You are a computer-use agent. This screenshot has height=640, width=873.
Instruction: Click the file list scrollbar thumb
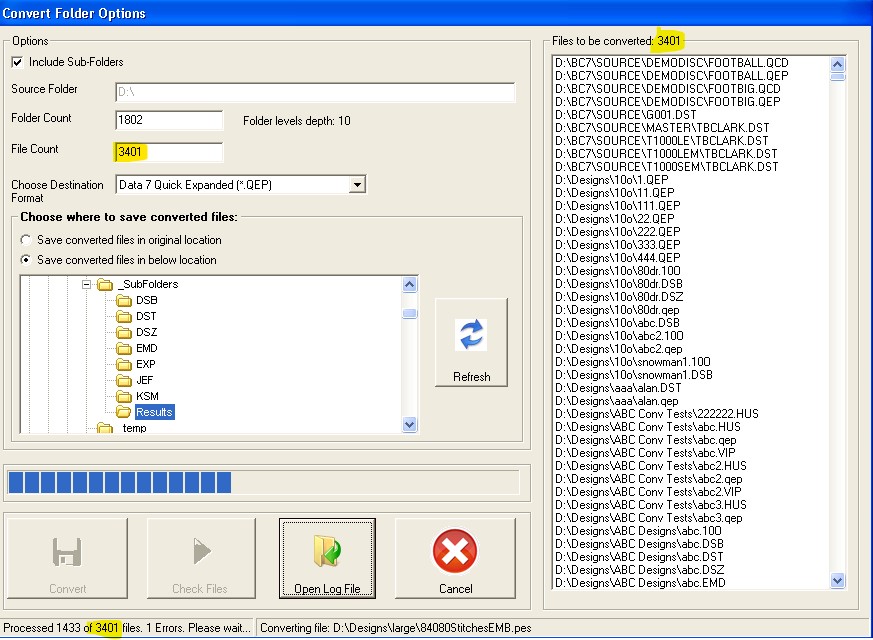[x=837, y=77]
